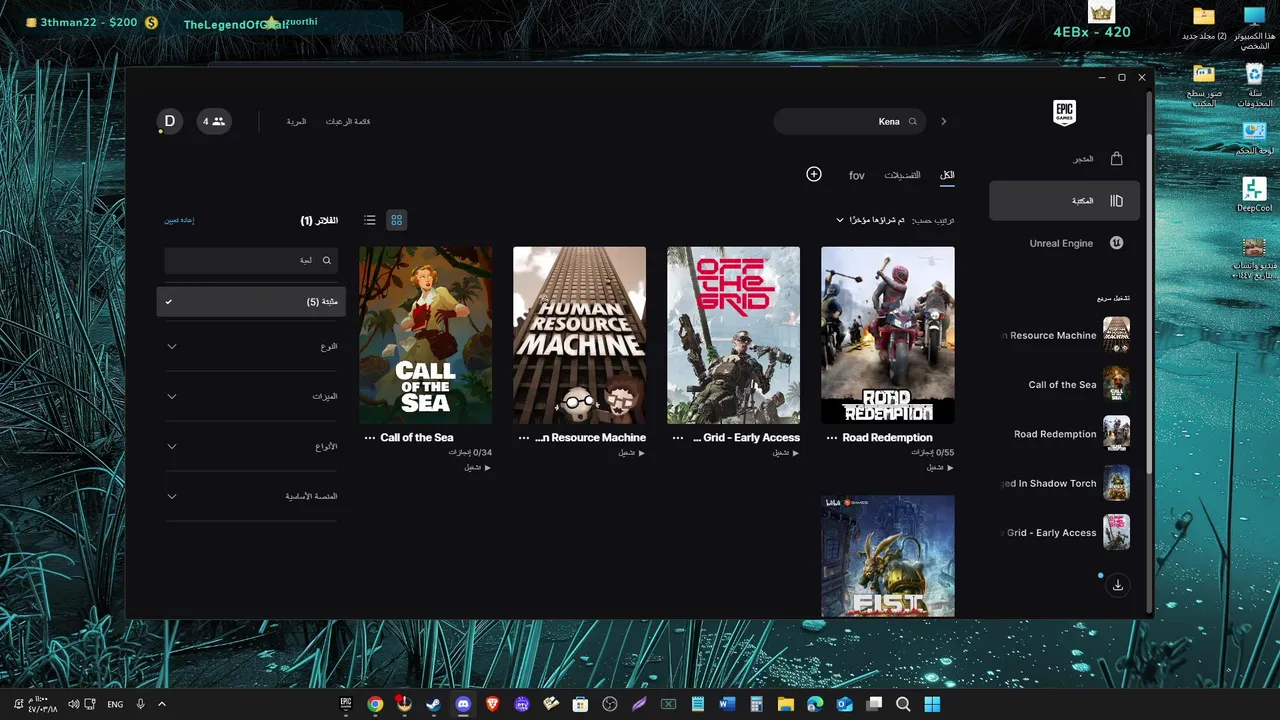Viewport: 1280px width, 720px height.
Task: Open the Call of the Sea cover art
Action: point(426,335)
